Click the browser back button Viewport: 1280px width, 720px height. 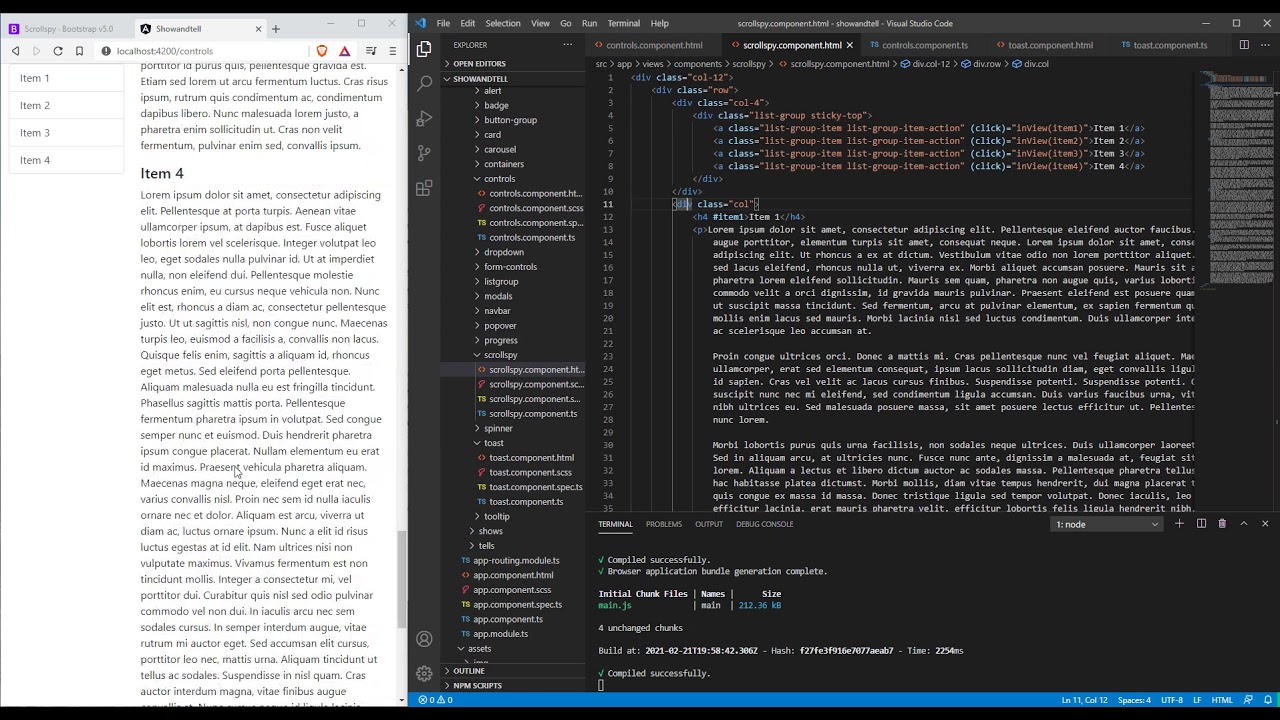[15, 51]
